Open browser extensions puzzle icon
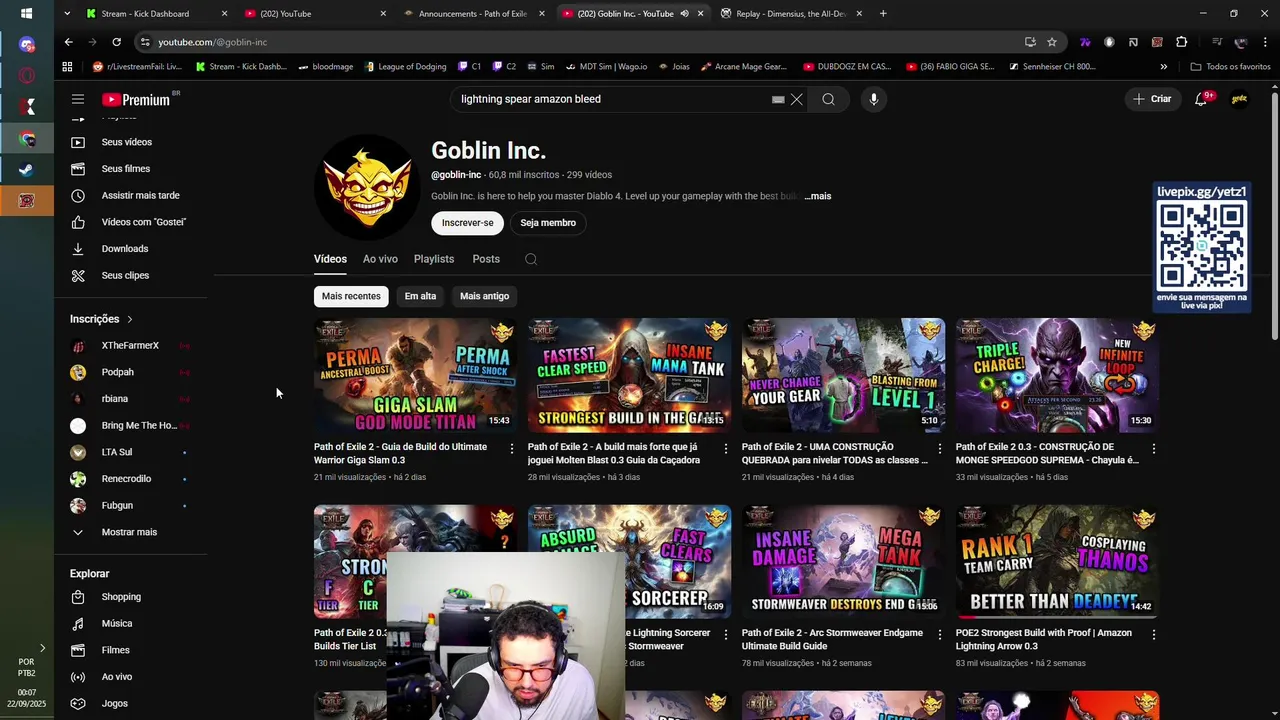The height and width of the screenshot is (720, 1280). pyautogui.click(x=1181, y=42)
